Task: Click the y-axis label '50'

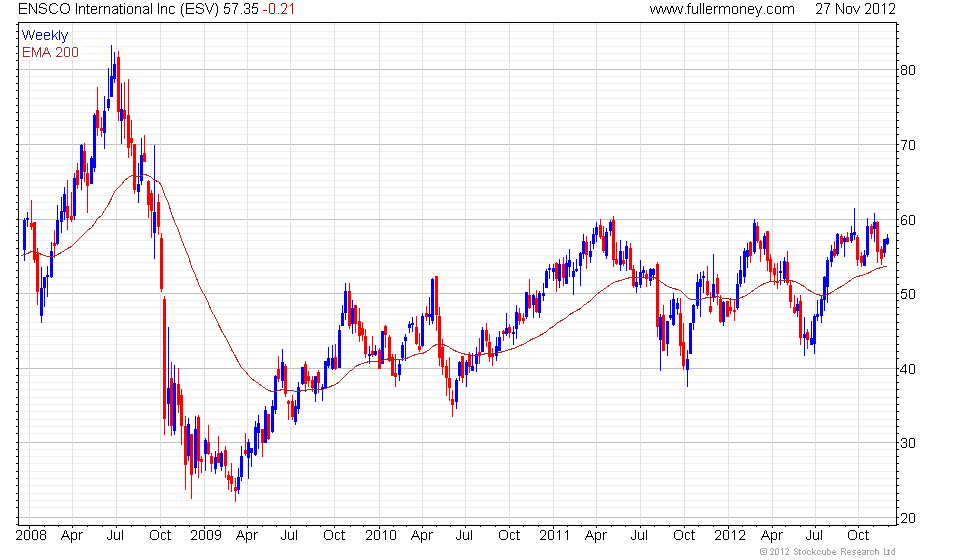Action: tap(907, 294)
